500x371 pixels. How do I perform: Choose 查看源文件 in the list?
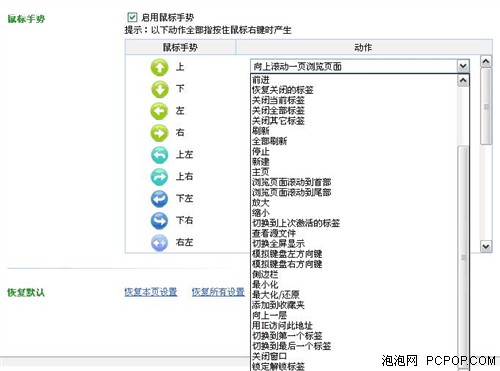(274, 233)
